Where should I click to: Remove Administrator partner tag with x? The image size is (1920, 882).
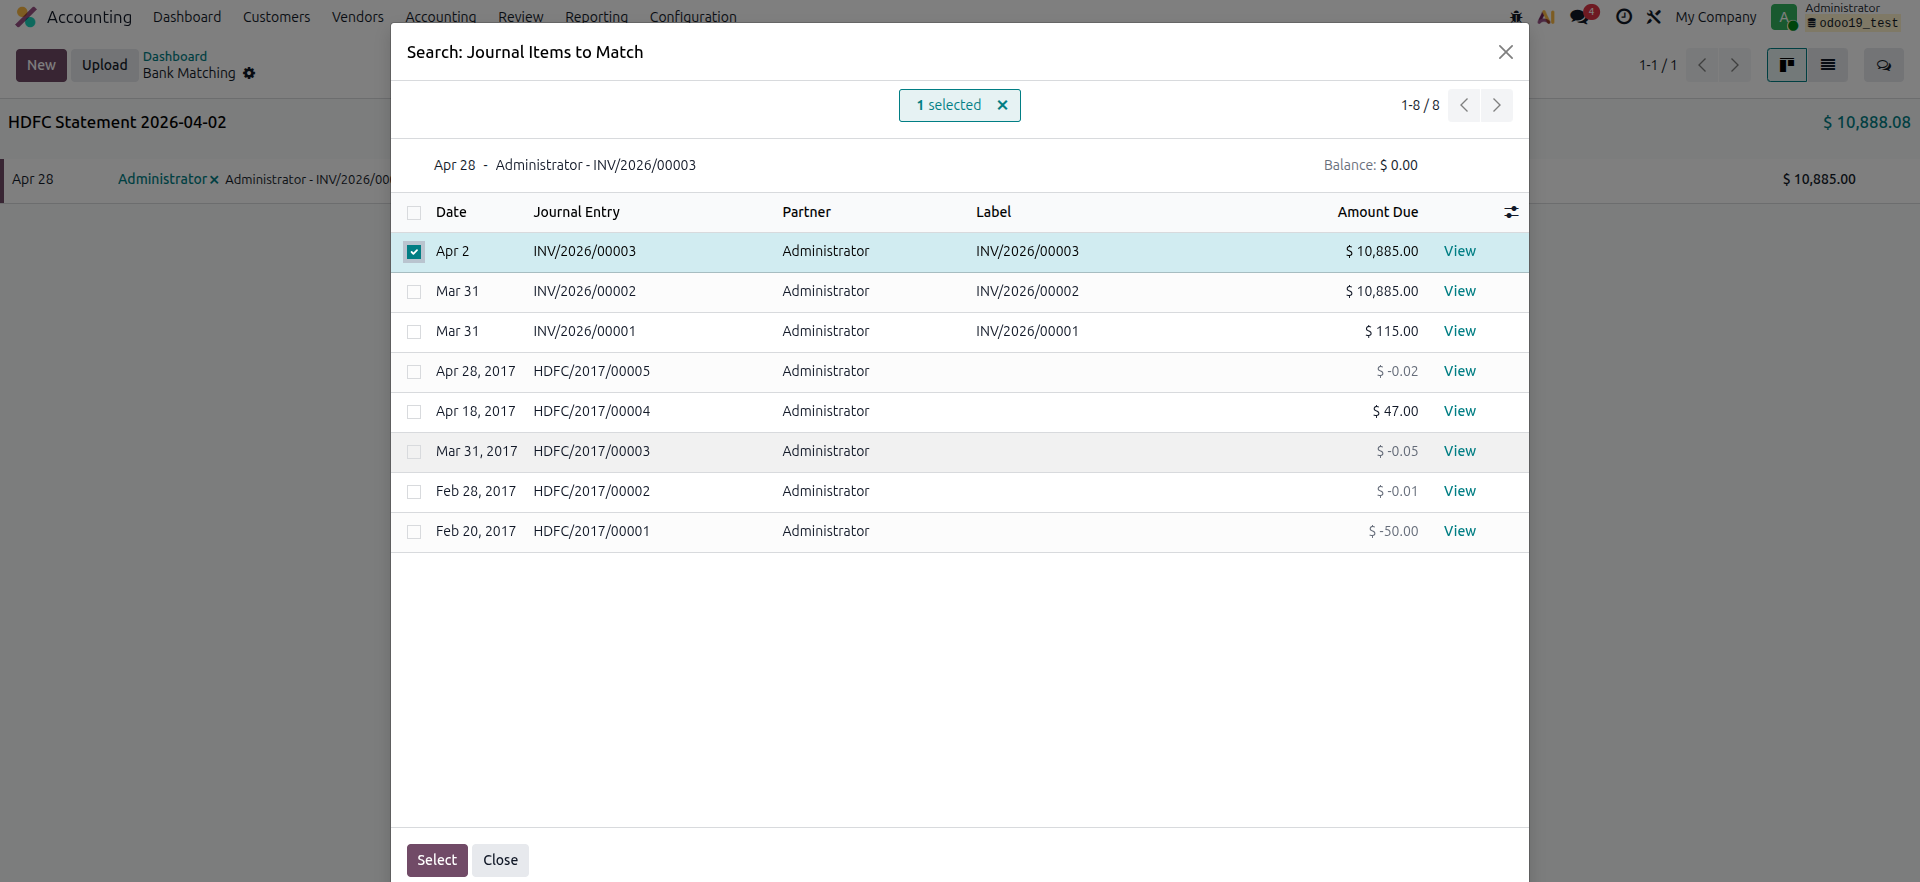point(214,180)
